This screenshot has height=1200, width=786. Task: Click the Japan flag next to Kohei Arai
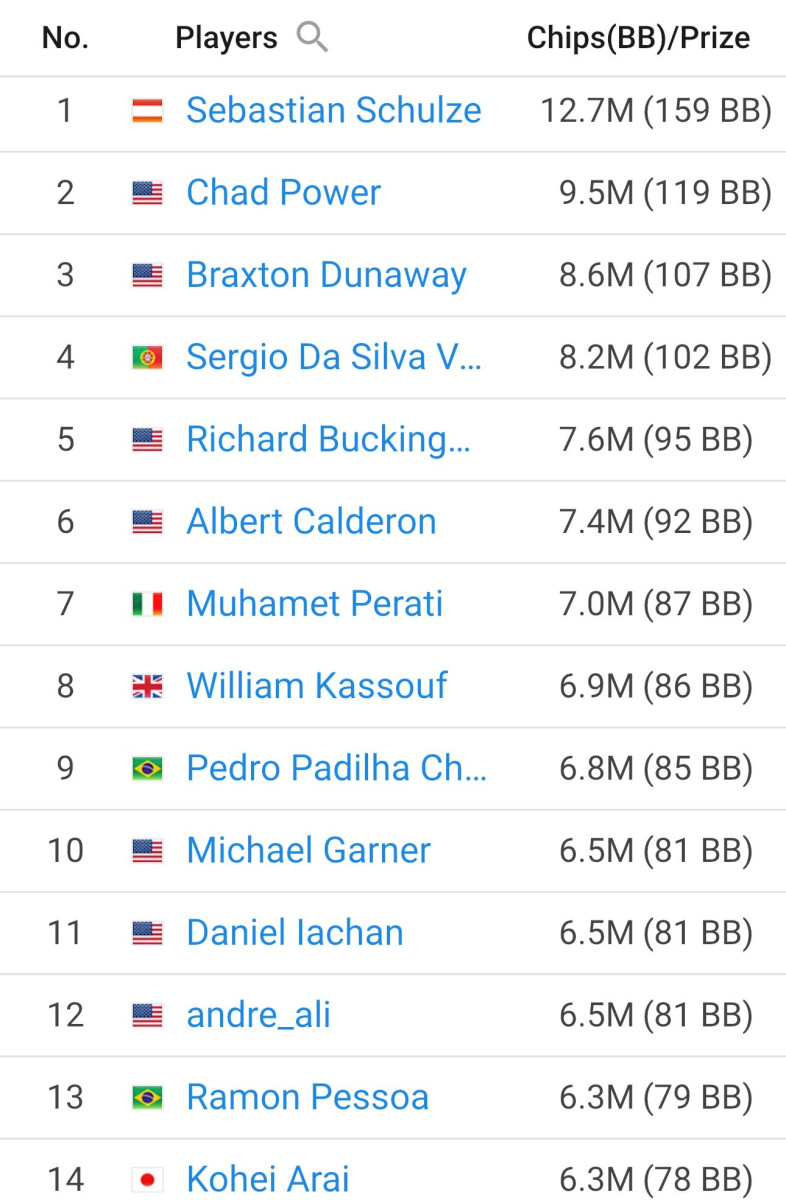click(147, 1180)
